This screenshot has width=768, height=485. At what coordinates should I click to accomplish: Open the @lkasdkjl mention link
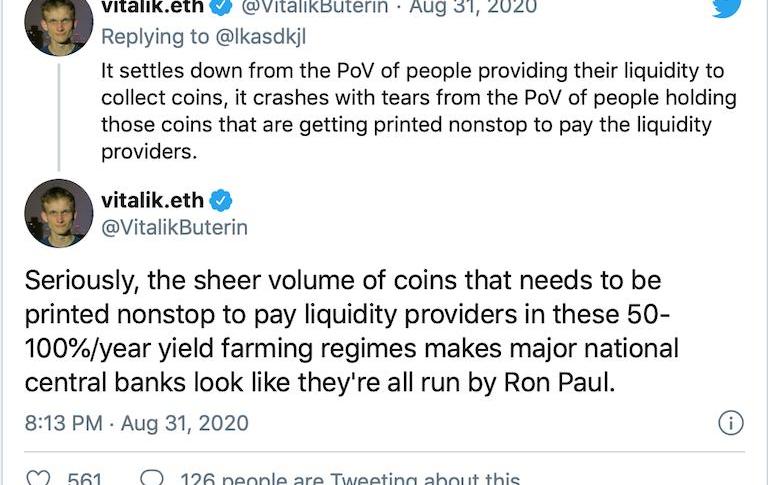coord(261,37)
